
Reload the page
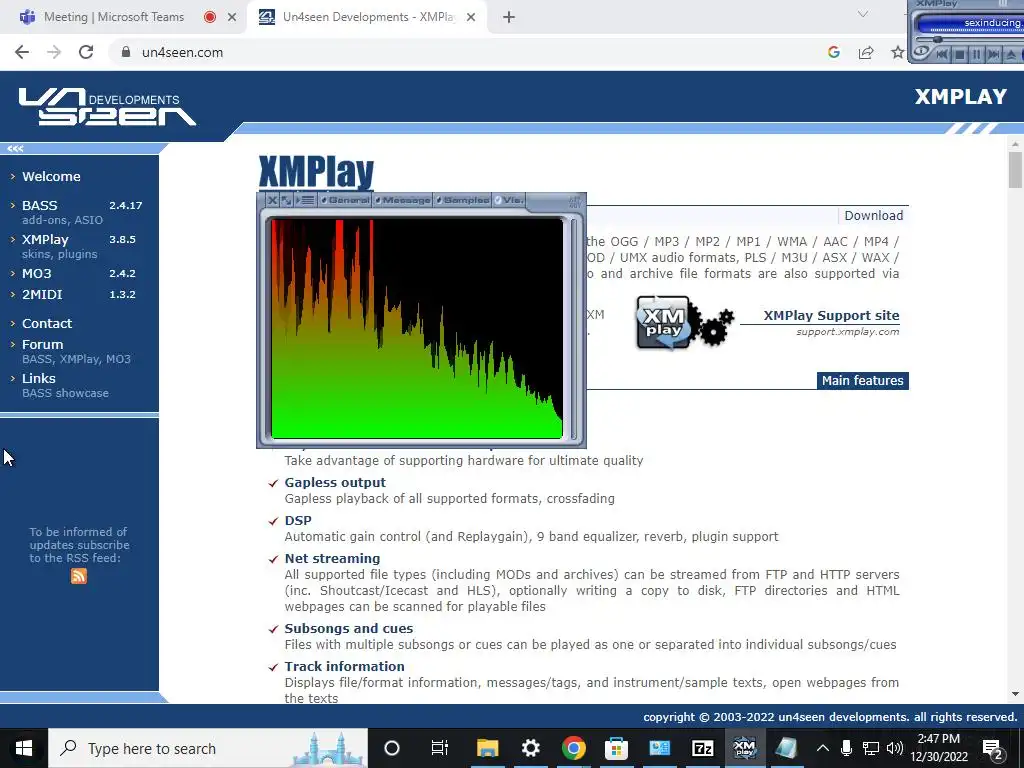[x=86, y=52]
